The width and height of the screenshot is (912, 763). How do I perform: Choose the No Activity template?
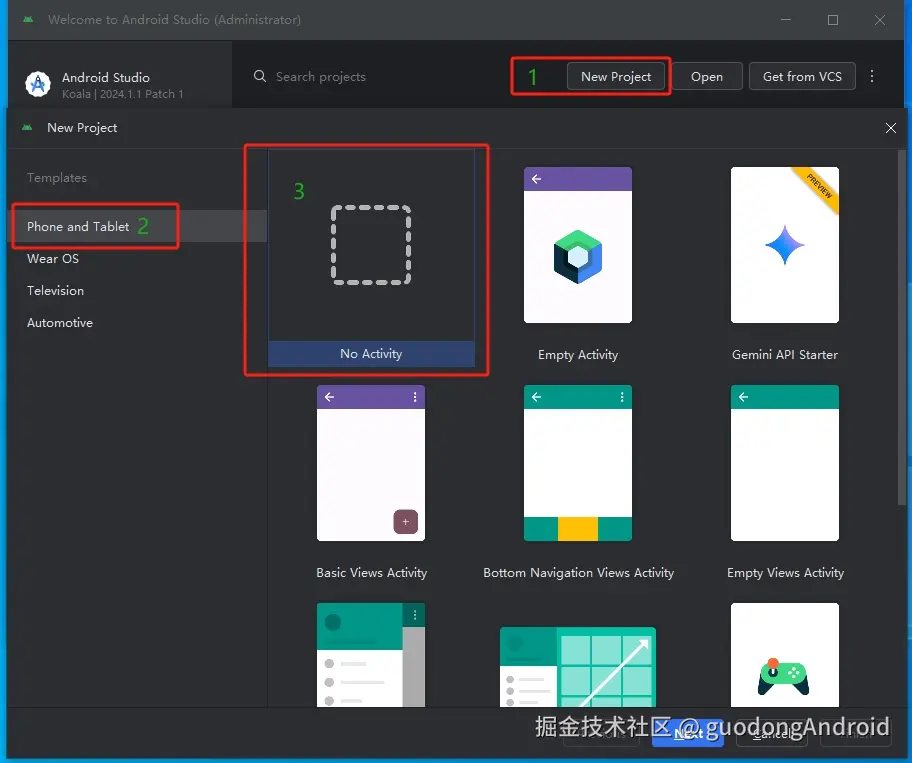(371, 258)
